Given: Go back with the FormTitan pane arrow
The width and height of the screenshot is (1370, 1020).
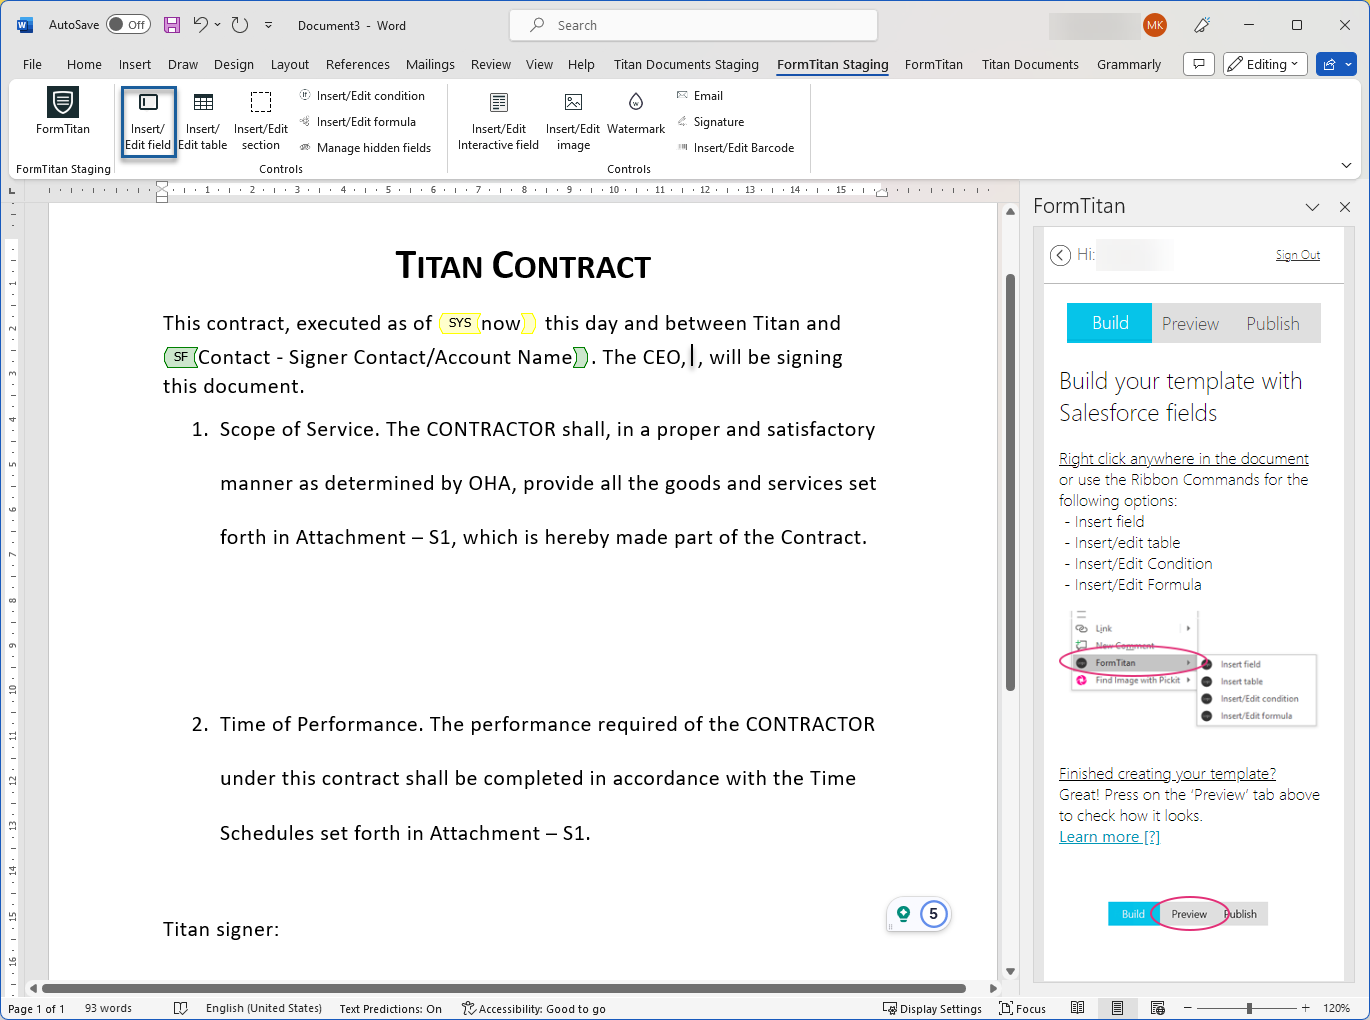Looking at the screenshot, I should (1060, 255).
